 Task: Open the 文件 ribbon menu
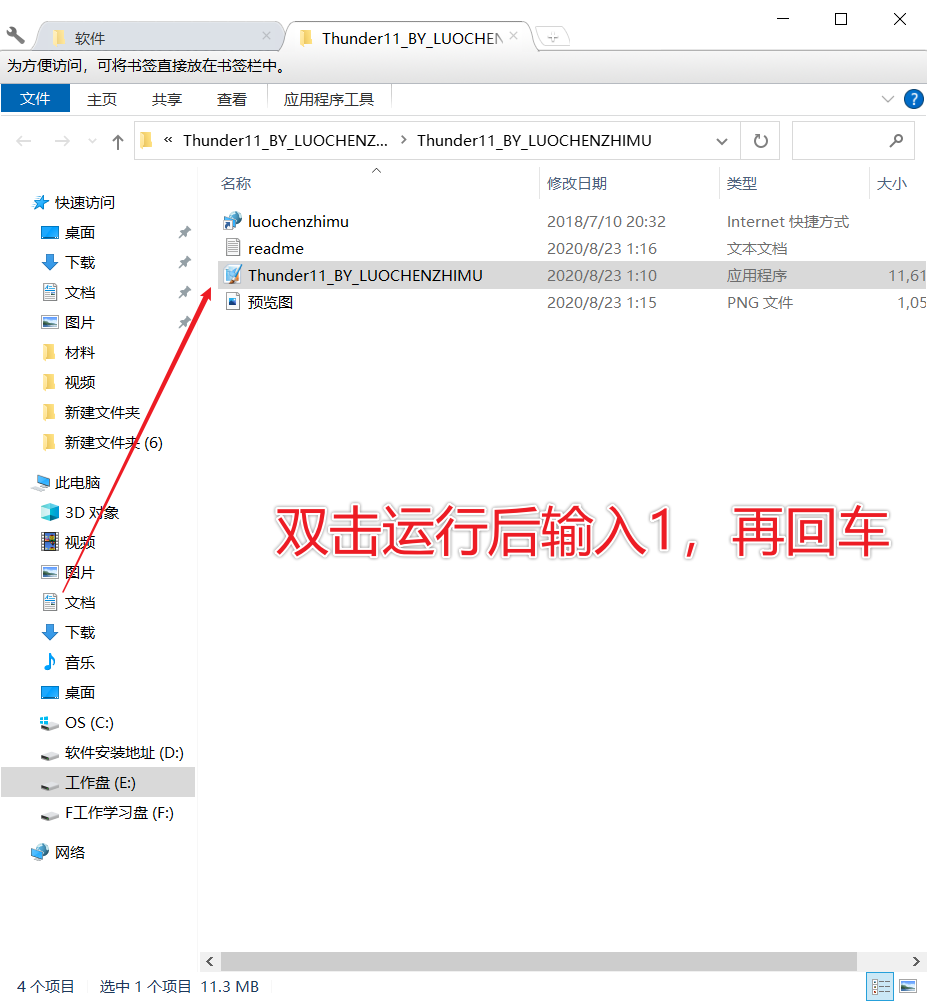coord(35,99)
